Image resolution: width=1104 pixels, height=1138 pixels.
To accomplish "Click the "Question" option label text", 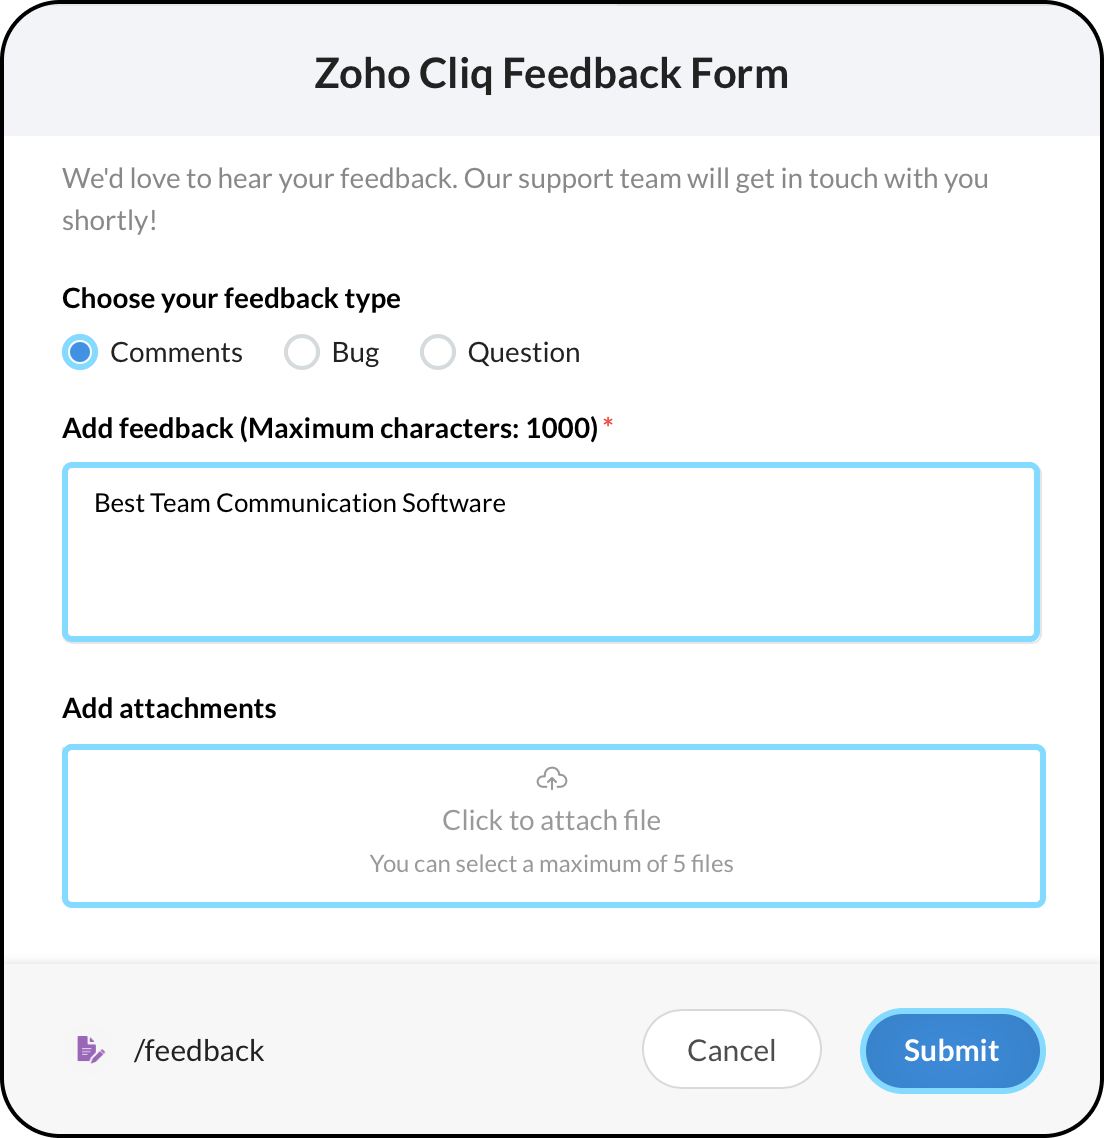I will (x=523, y=352).
